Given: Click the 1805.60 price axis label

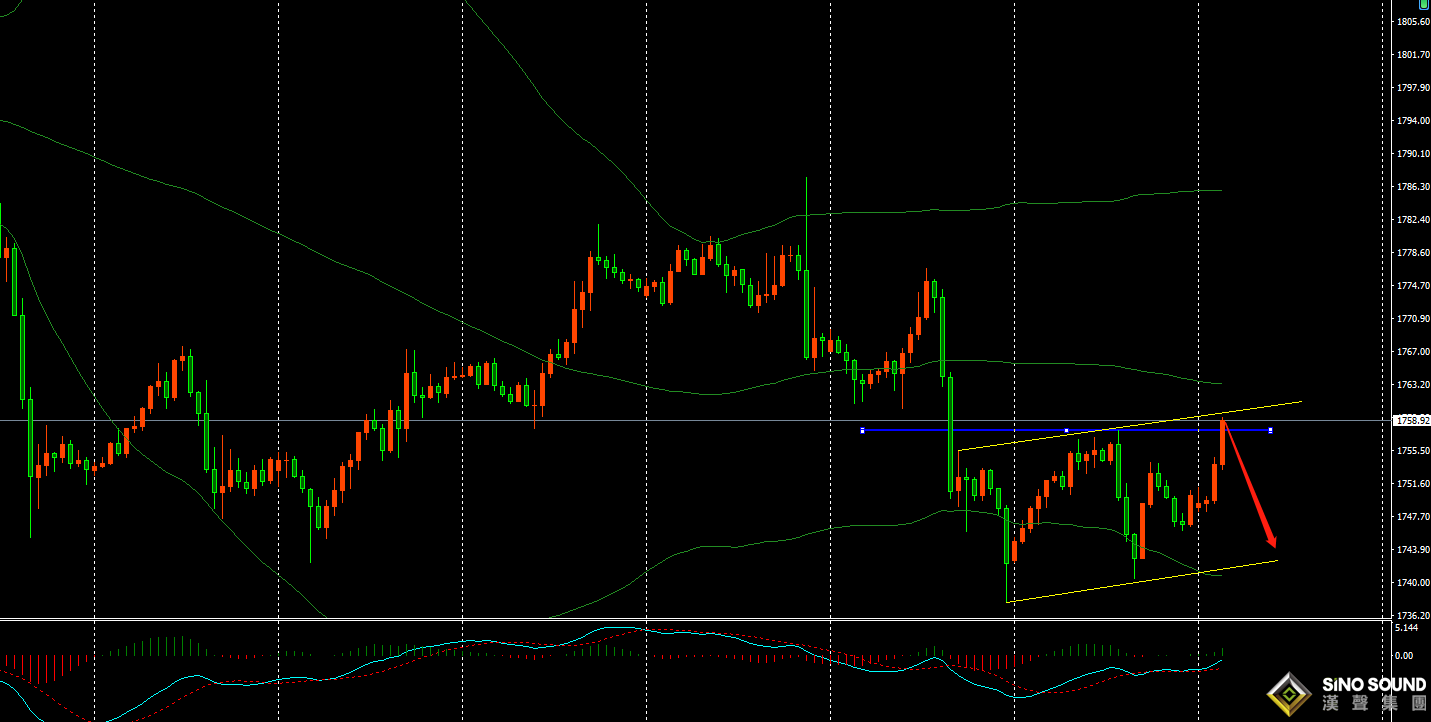Looking at the screenshot, I should 1410,22.
